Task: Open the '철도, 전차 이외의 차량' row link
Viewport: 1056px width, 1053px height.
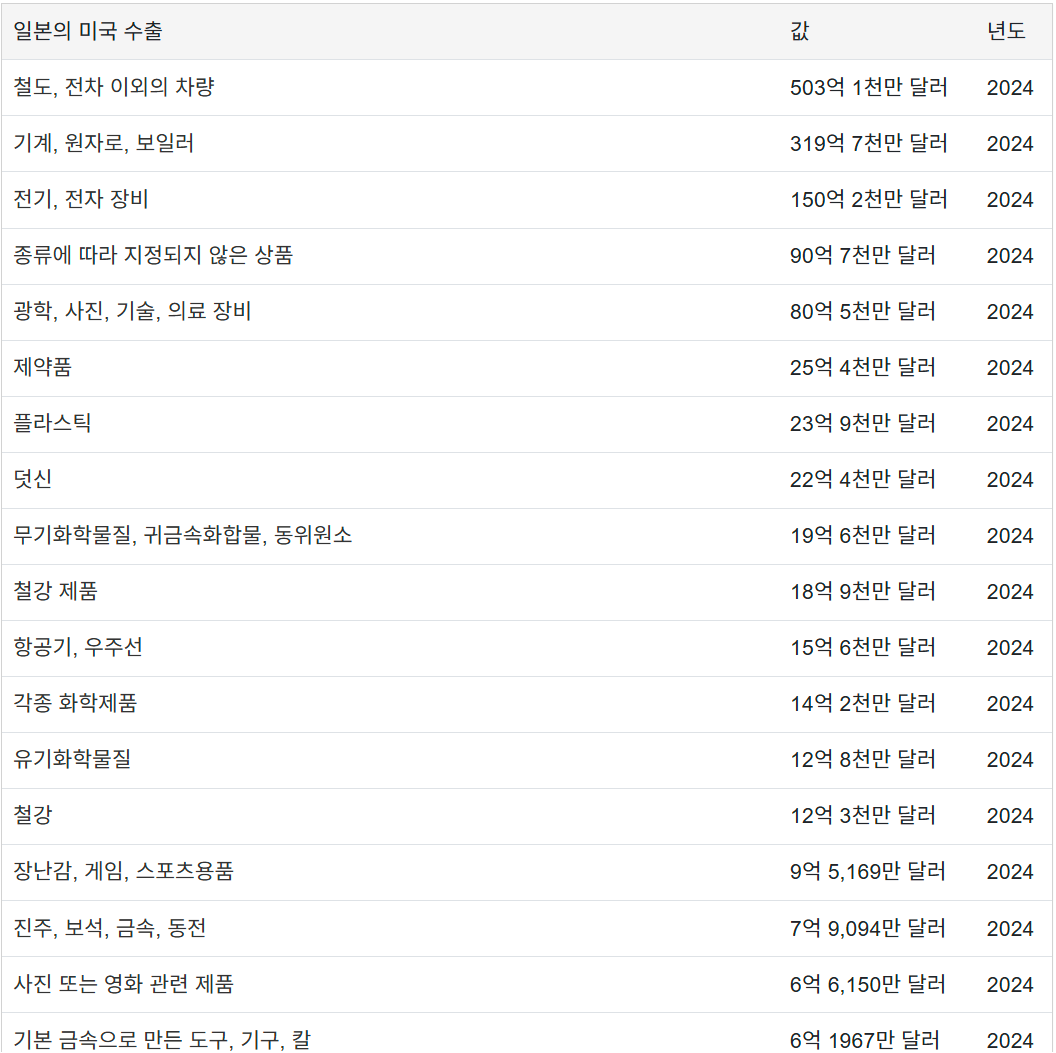Action: pos(114,87)
